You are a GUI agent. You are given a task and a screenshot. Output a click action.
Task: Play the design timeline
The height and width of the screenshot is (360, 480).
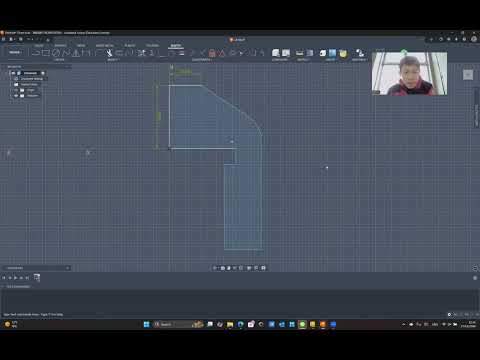[x=15, y=278]
